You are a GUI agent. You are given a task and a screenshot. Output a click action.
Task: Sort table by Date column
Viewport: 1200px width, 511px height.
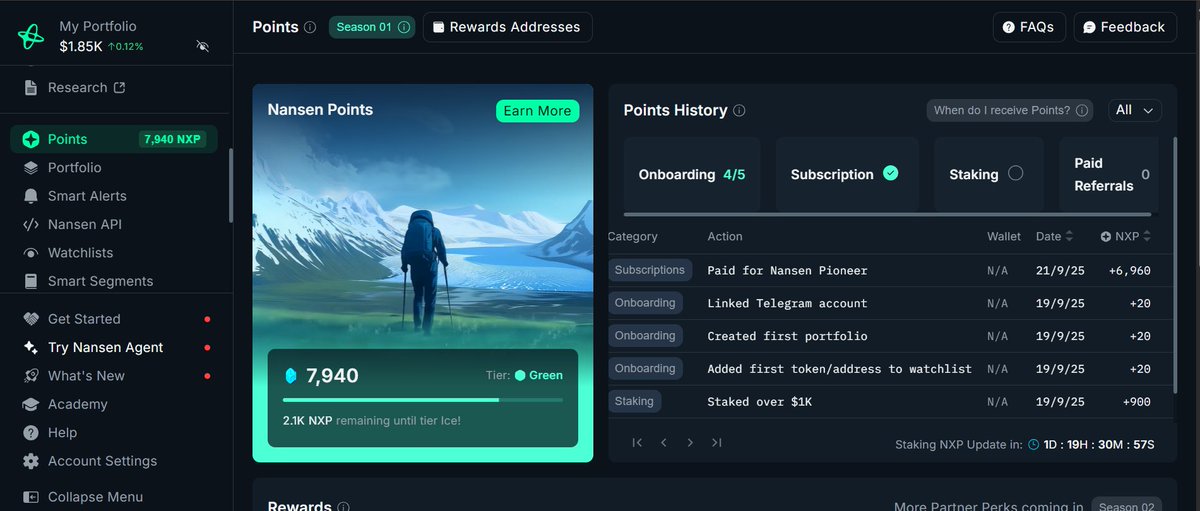1054,237
